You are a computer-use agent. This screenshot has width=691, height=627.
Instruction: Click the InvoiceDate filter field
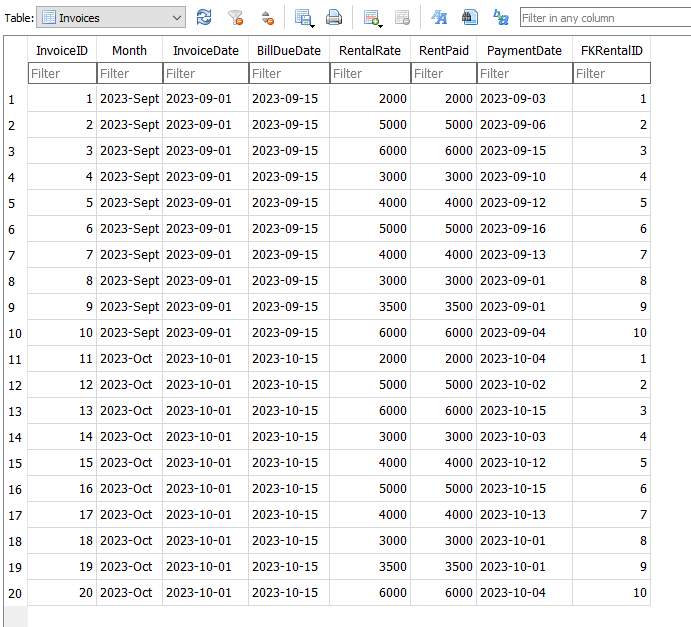(206, 73)
